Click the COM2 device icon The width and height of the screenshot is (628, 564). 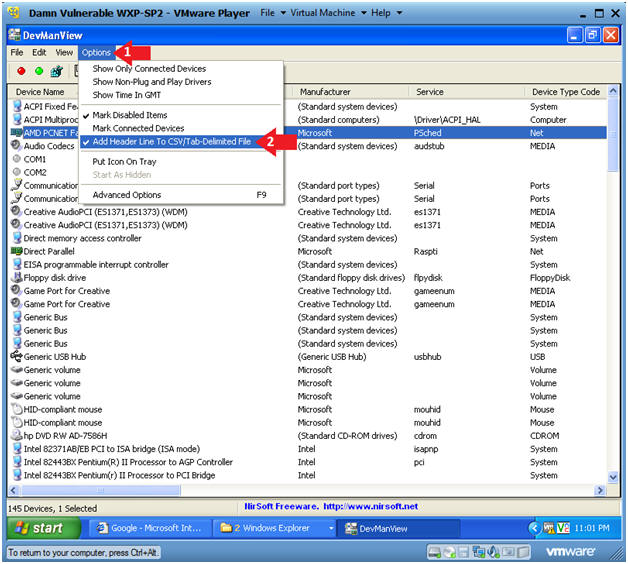point(16,172)
